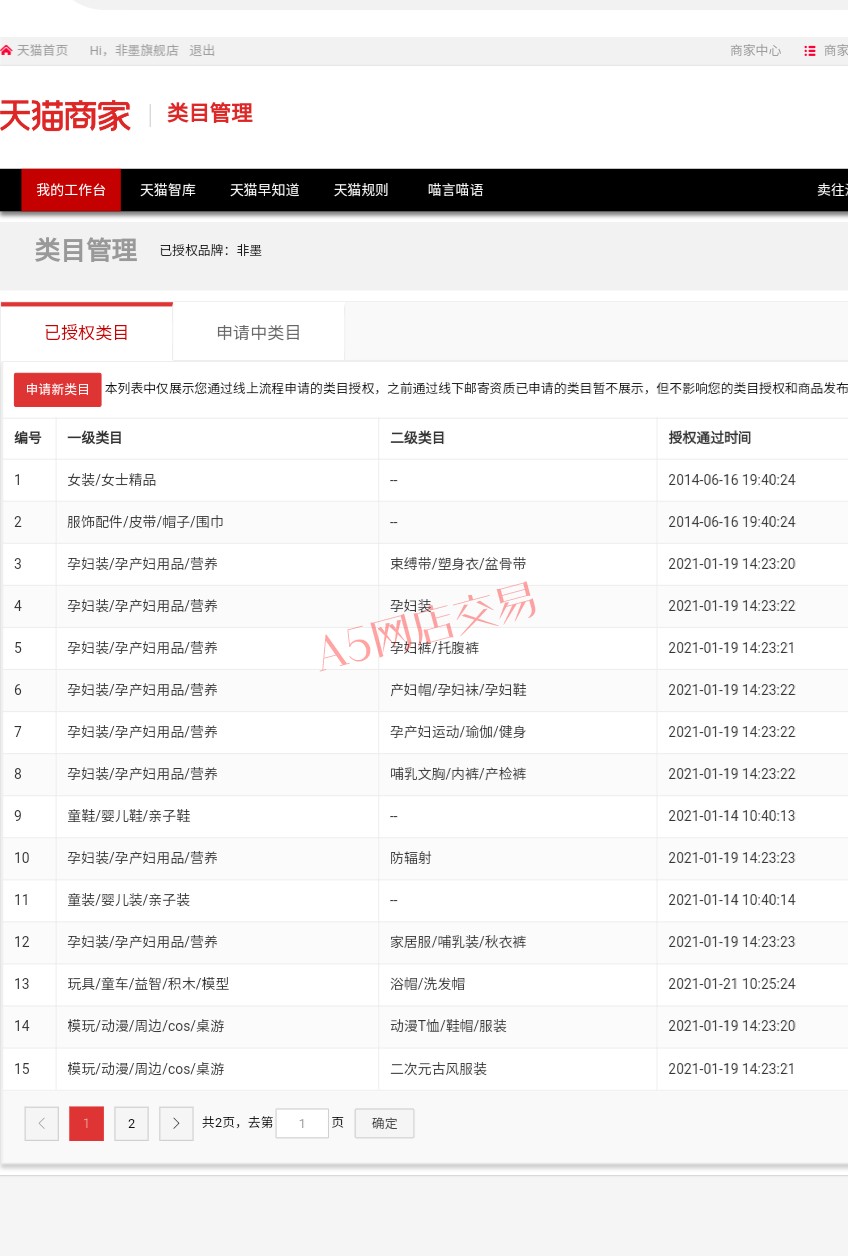The width and height of the screenshot is (848, 1256).
Task: Click the 天猫商家 logo
Action: [65, 115]
